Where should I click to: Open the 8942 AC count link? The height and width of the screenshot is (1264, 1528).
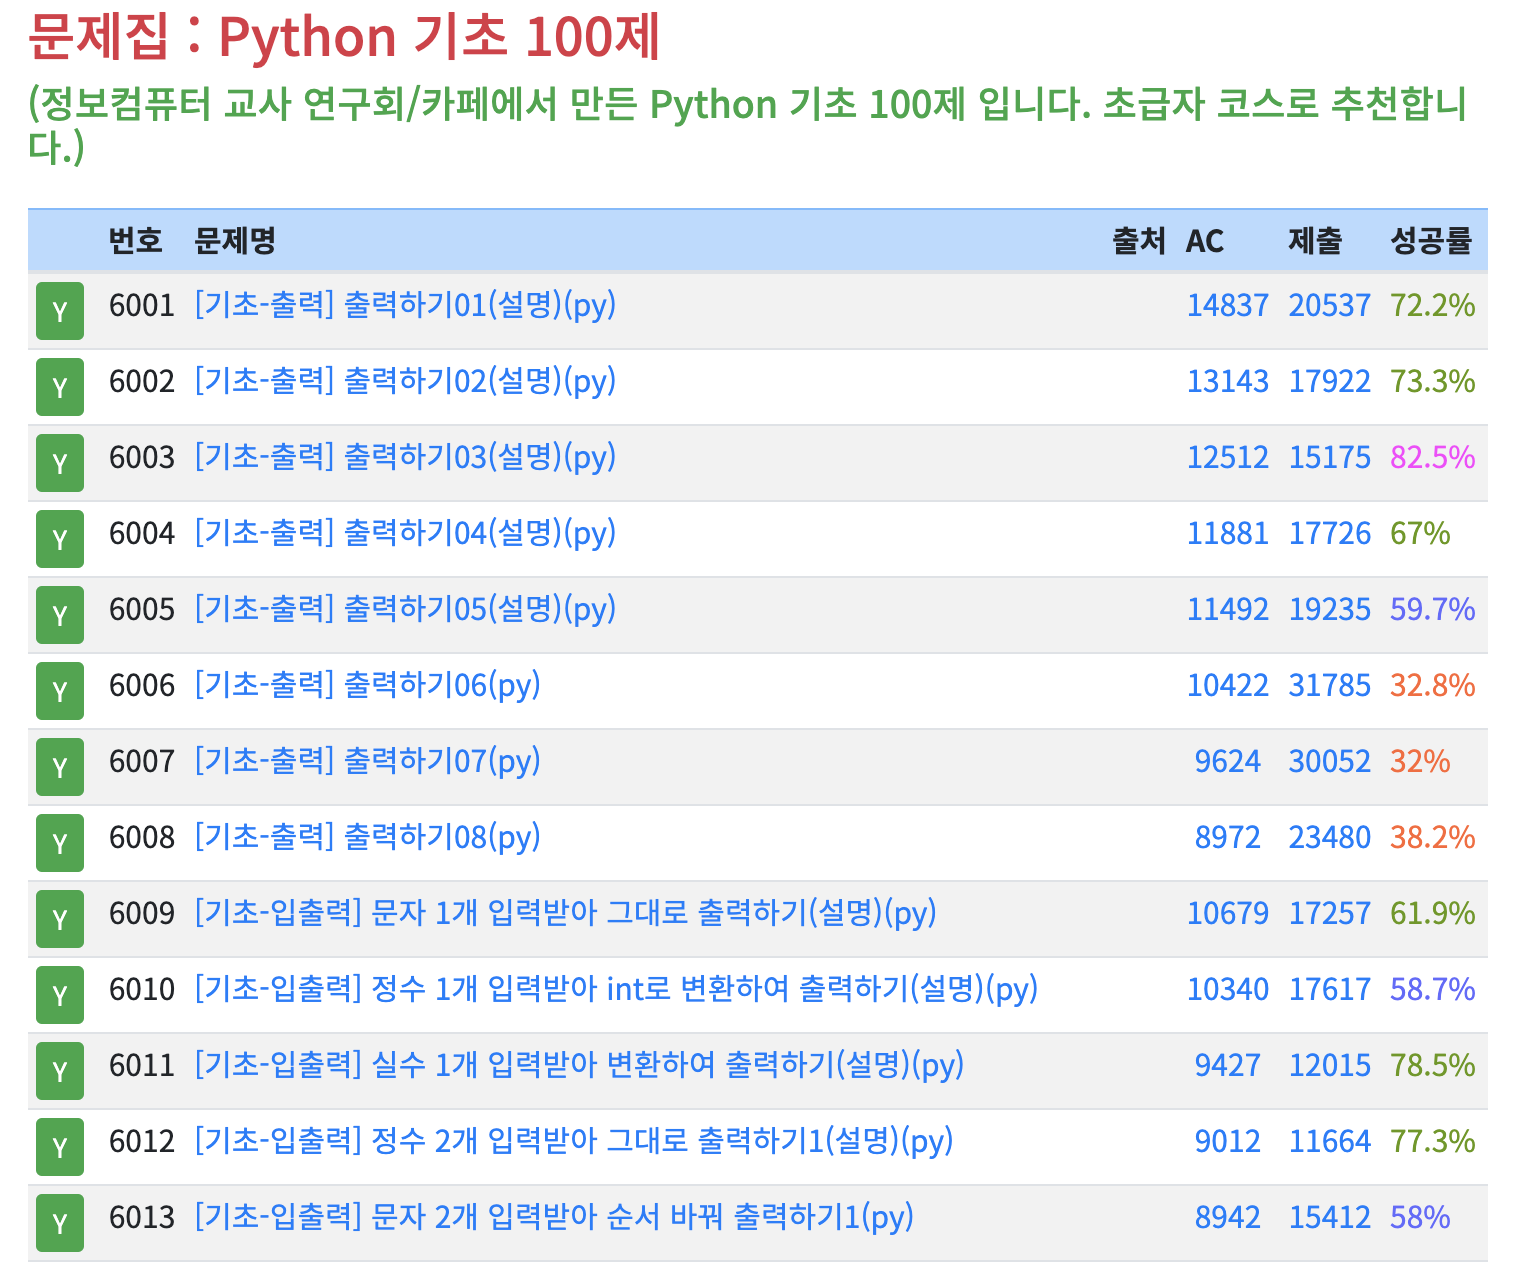(x=1227, y=1217)
